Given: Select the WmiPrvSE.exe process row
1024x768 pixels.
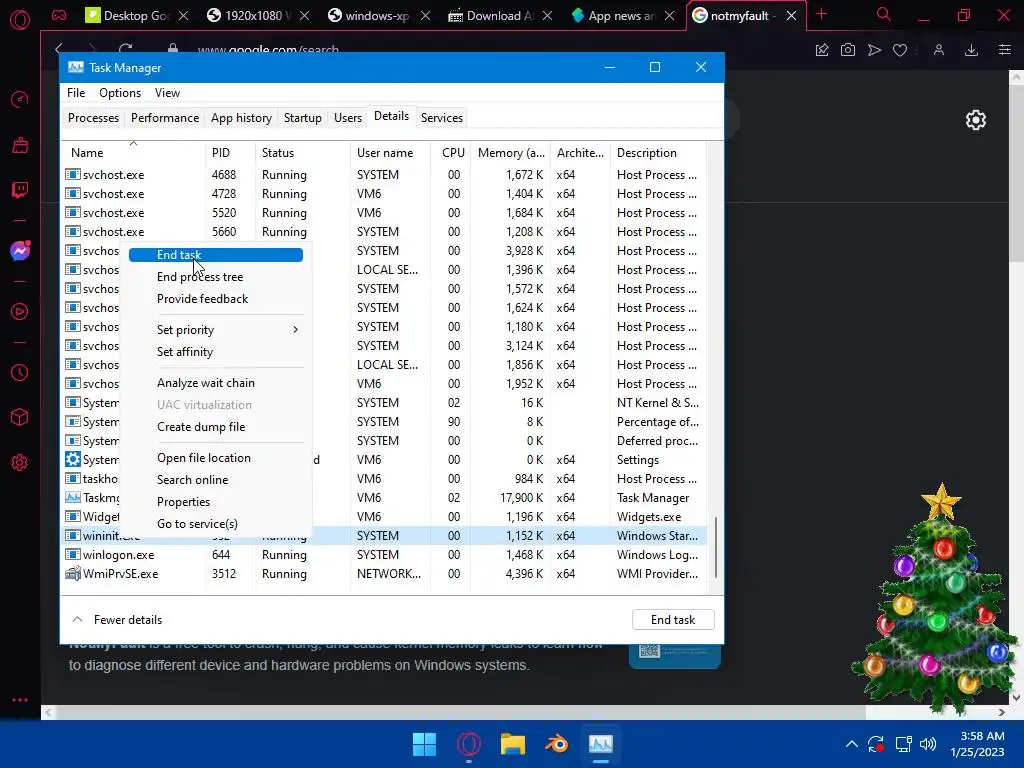Looking at the screenshot, I should click(x=385, y=574).
